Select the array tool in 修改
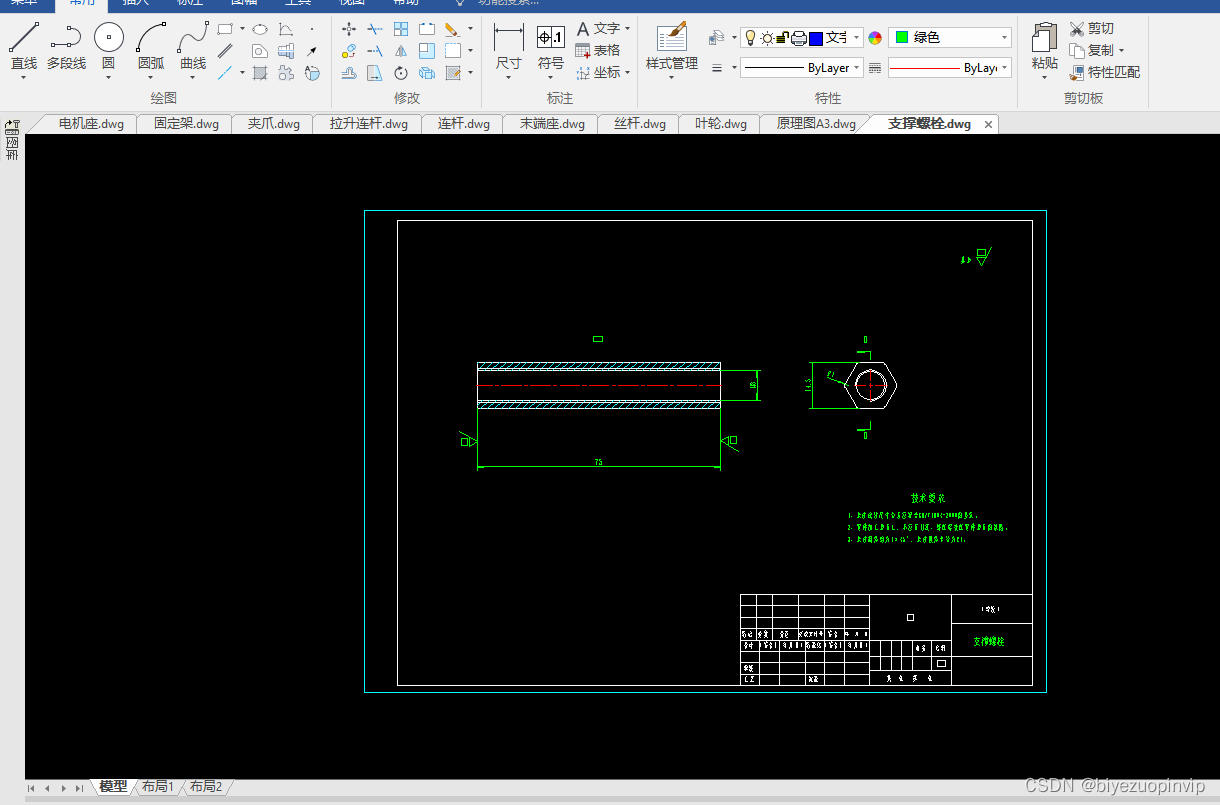This screenshot has height=805, width=1220. coord(401,29)
